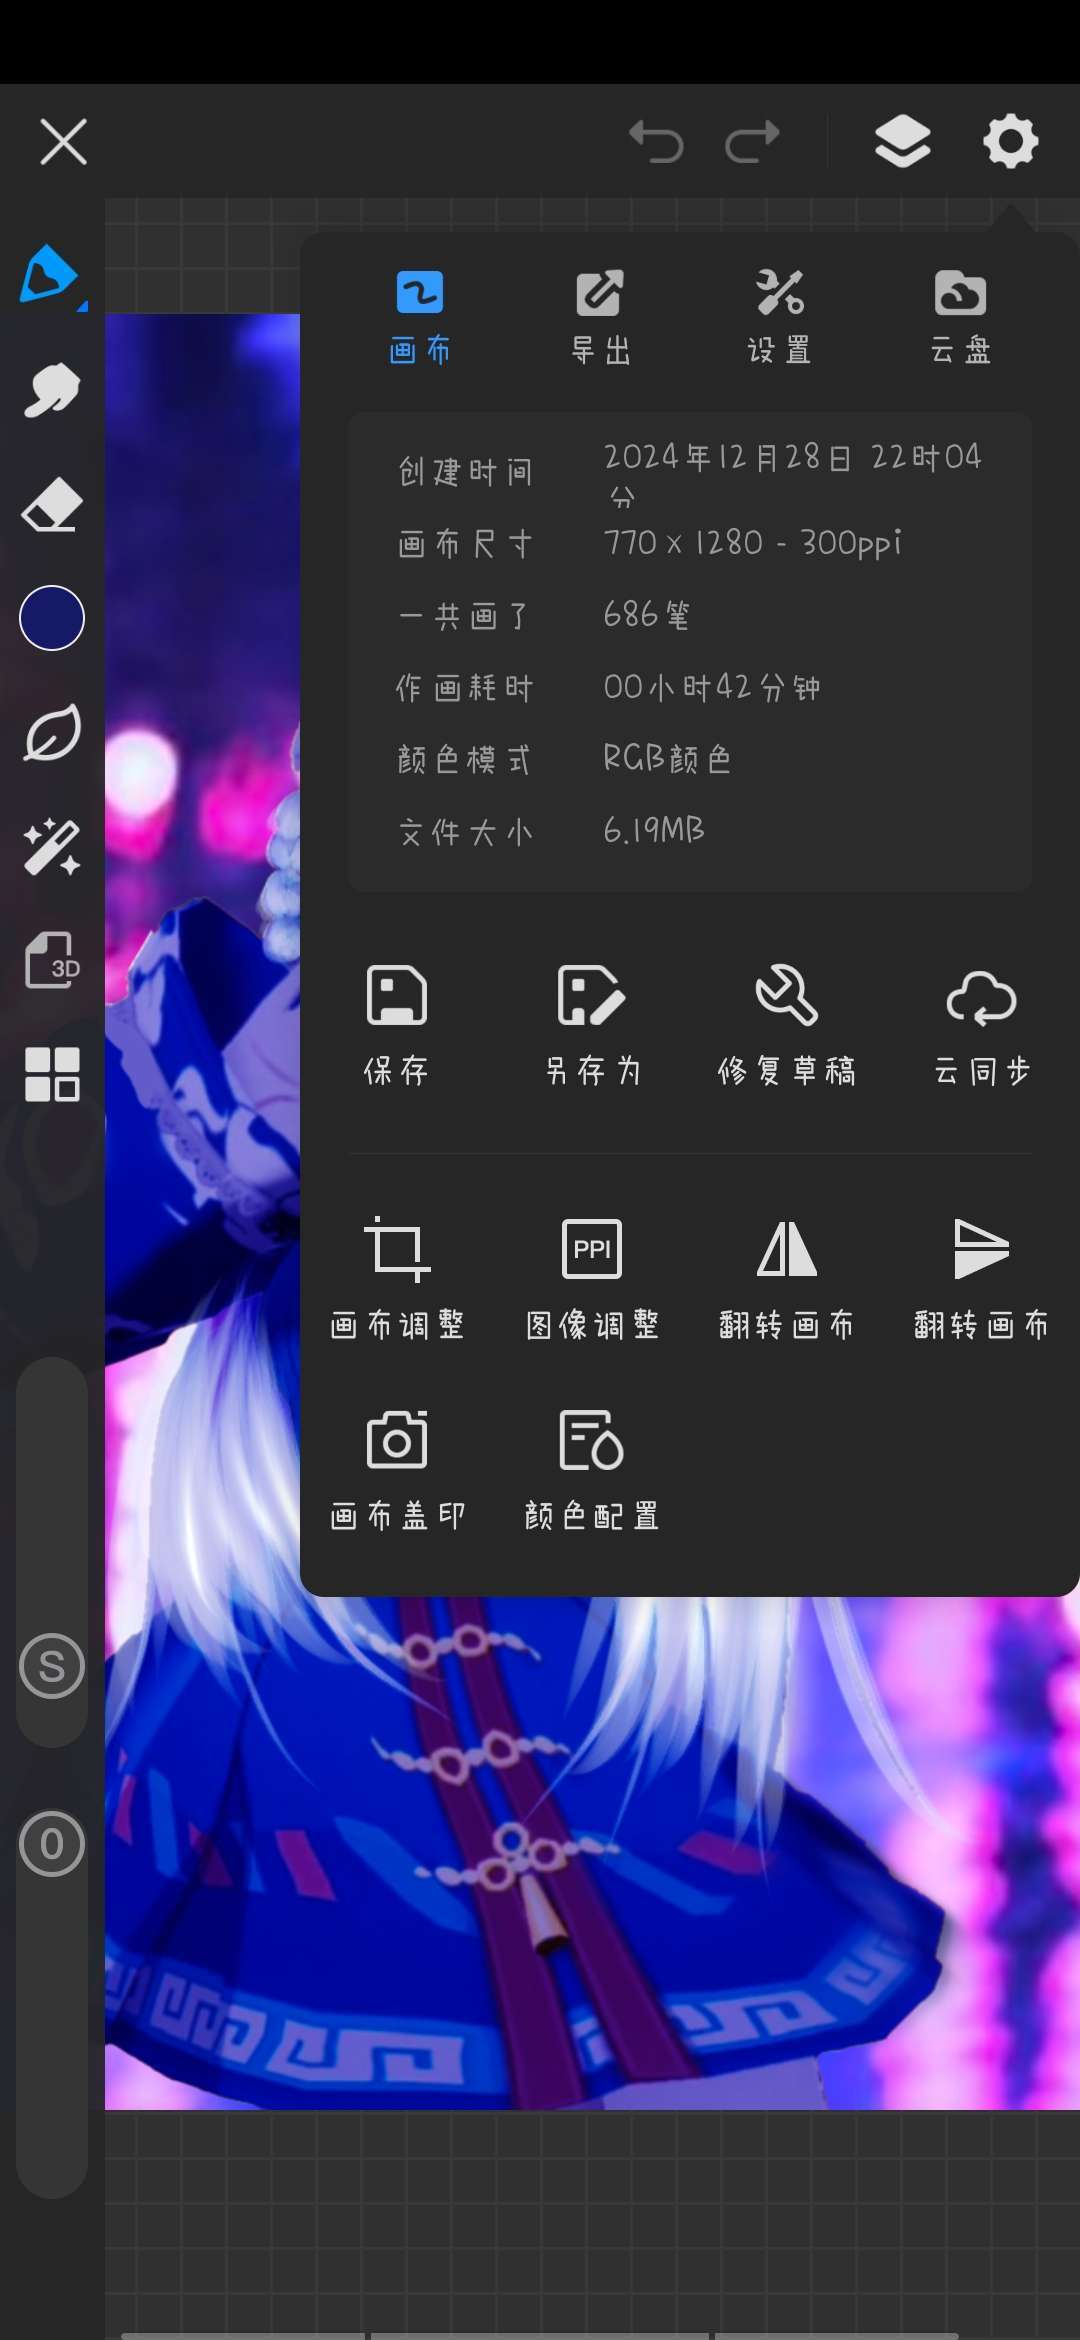Toggle the S stabilizer button
This screenshot has width=1080, height=2340.
[52, 1666]
